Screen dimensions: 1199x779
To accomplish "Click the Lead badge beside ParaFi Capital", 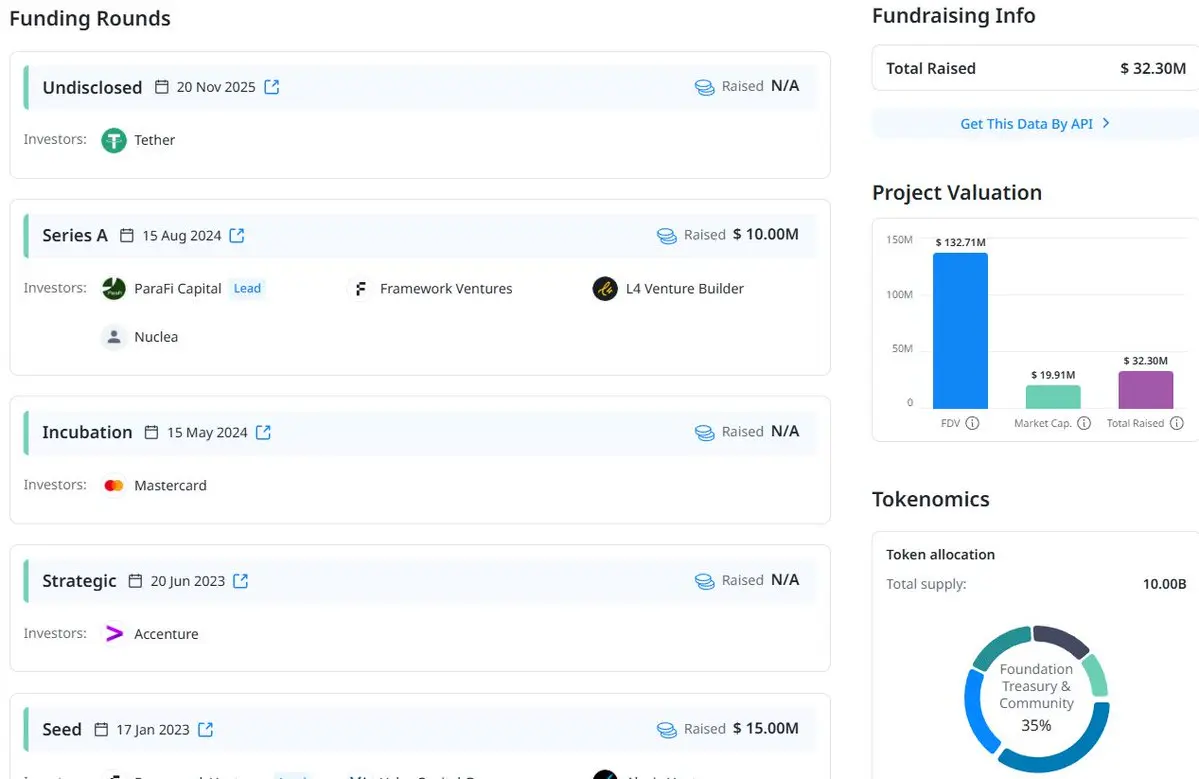I will tap(247, 289).
